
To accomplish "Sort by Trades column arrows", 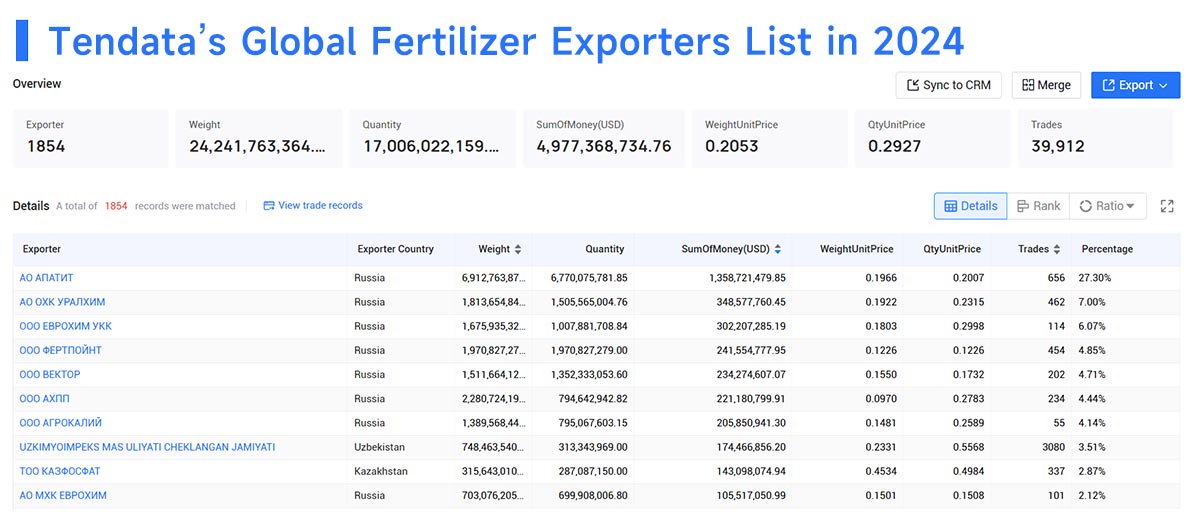I will (1058, 249).
